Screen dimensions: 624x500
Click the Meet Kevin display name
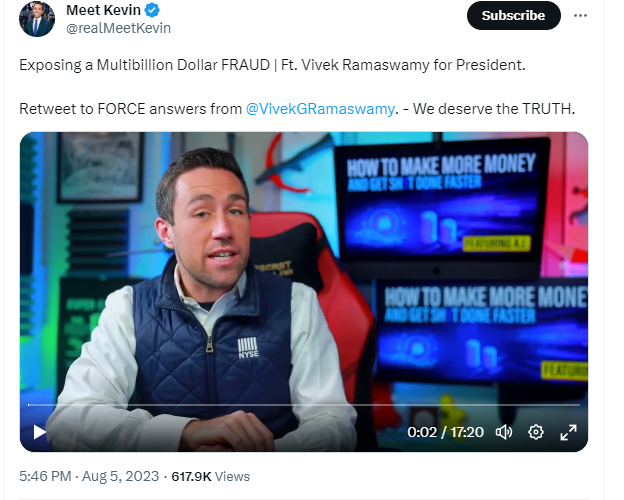103,10
